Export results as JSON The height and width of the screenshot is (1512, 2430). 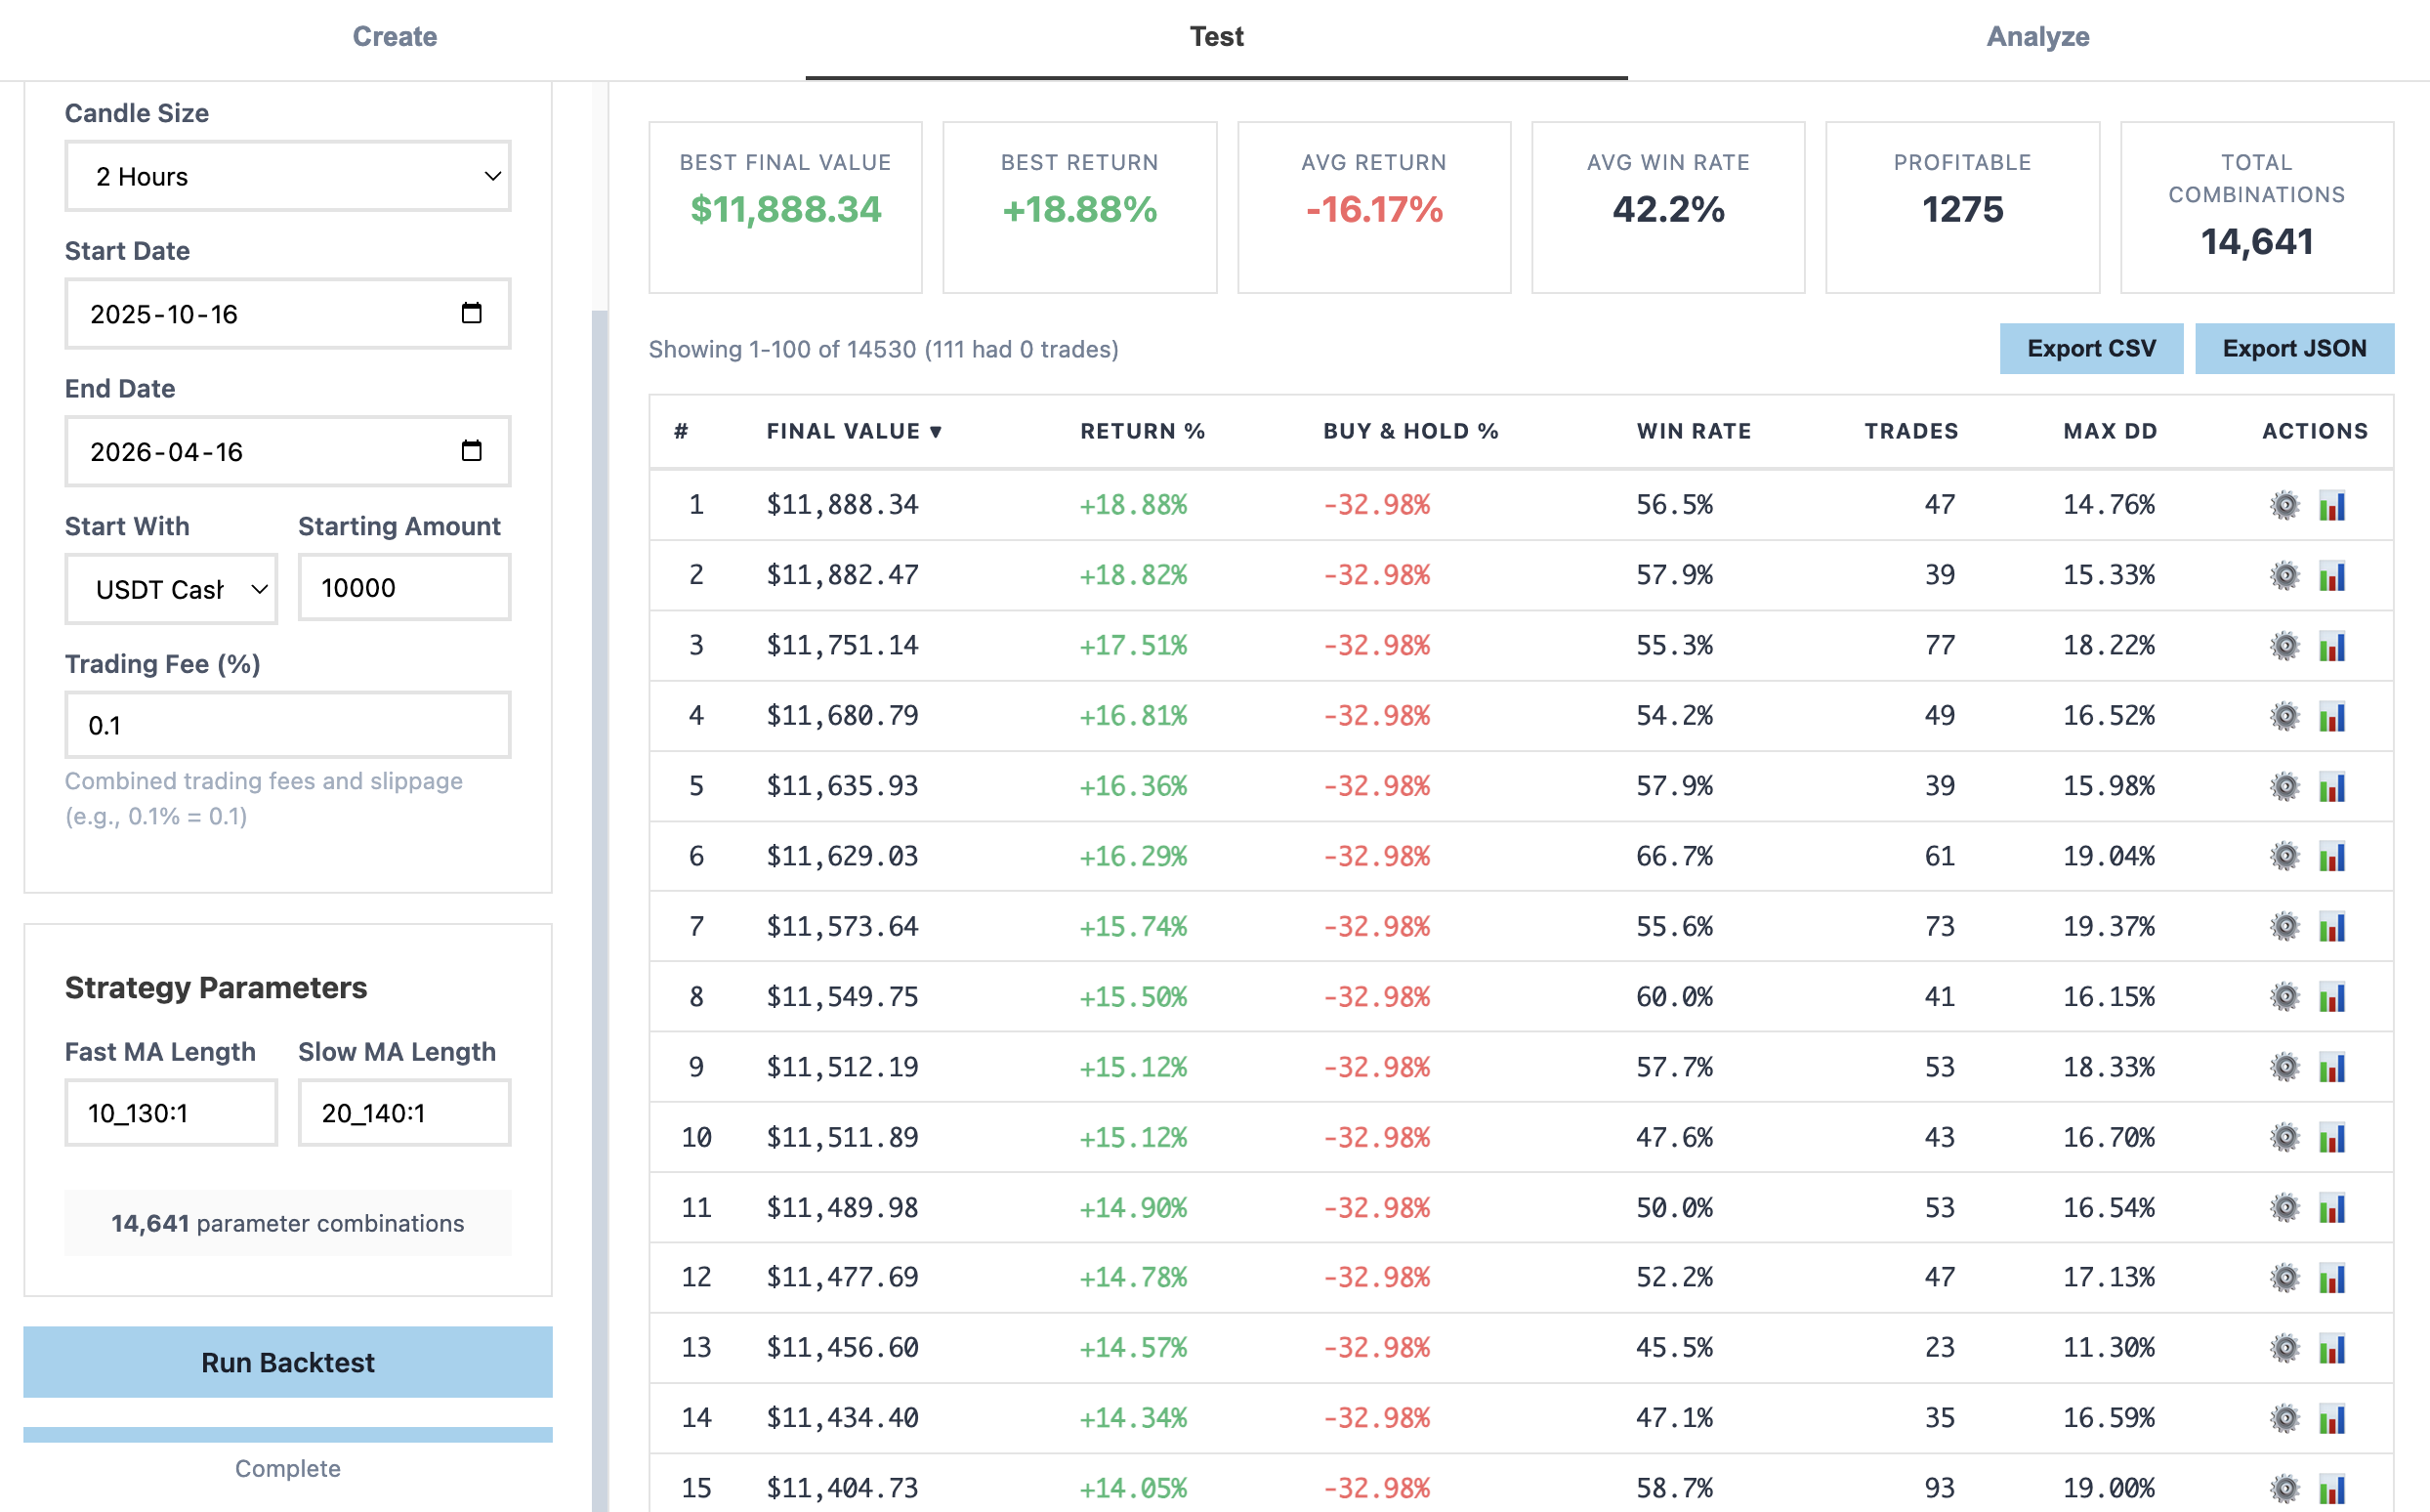(2294, 348)
